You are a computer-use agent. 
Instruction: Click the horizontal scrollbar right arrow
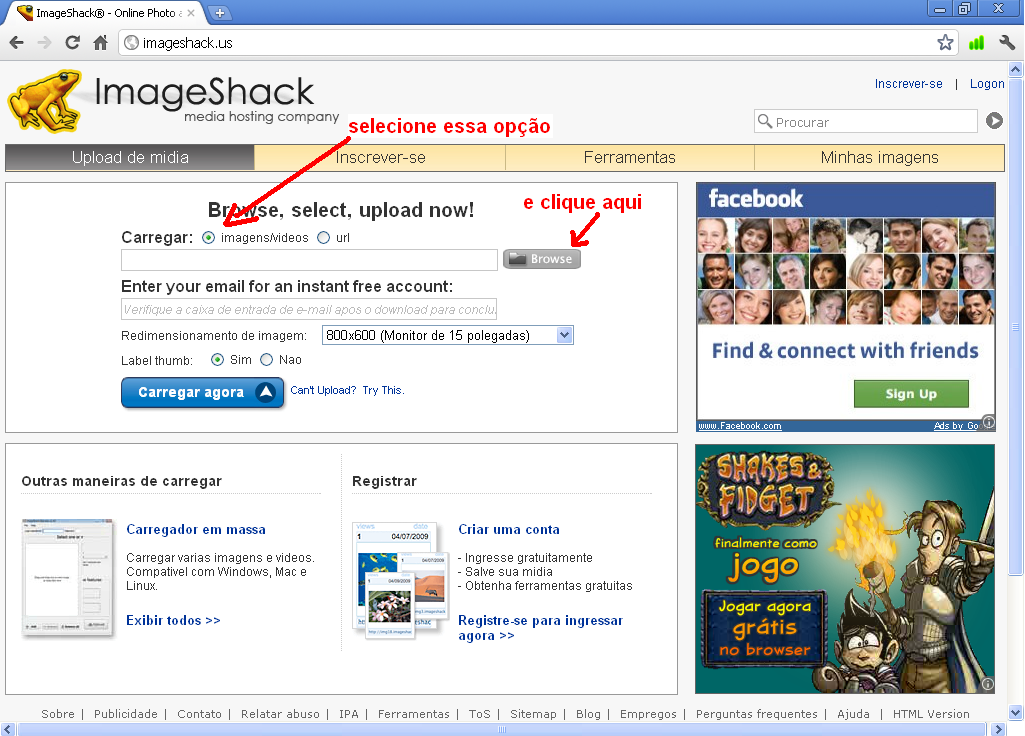pyautogui.click(x=998, y=729)
